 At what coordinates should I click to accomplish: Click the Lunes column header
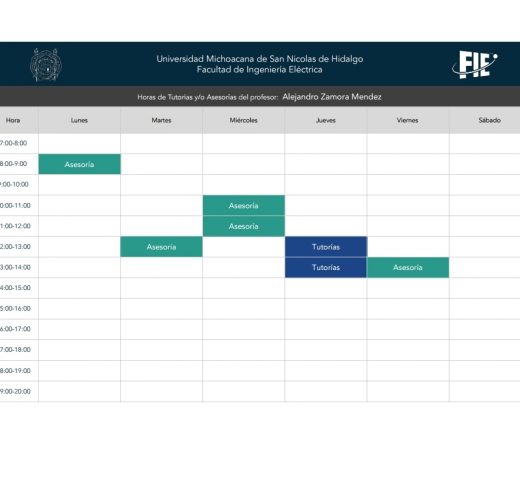click(79, 120)
